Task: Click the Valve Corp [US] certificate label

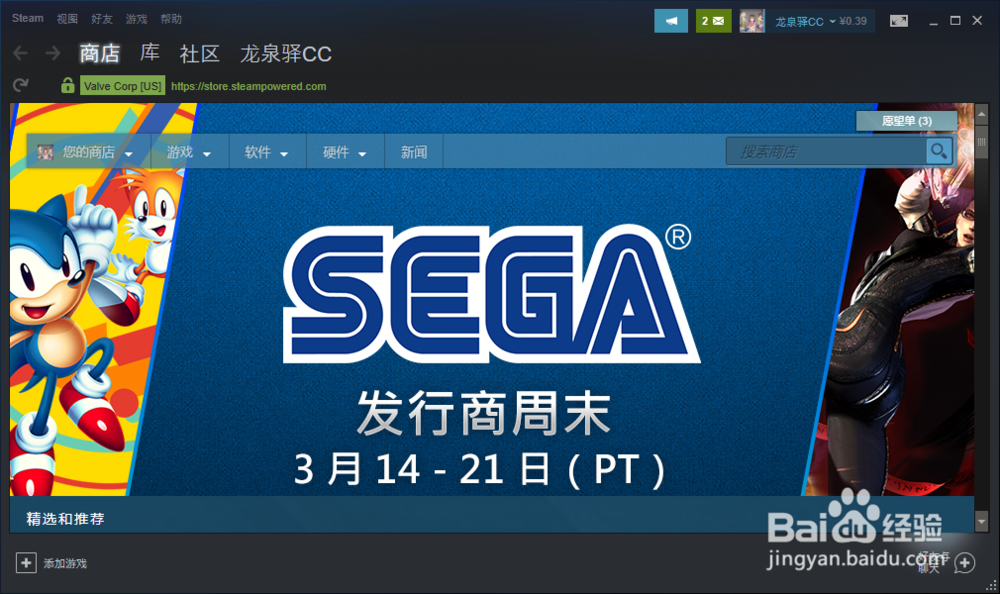Action: click(122, 85)
